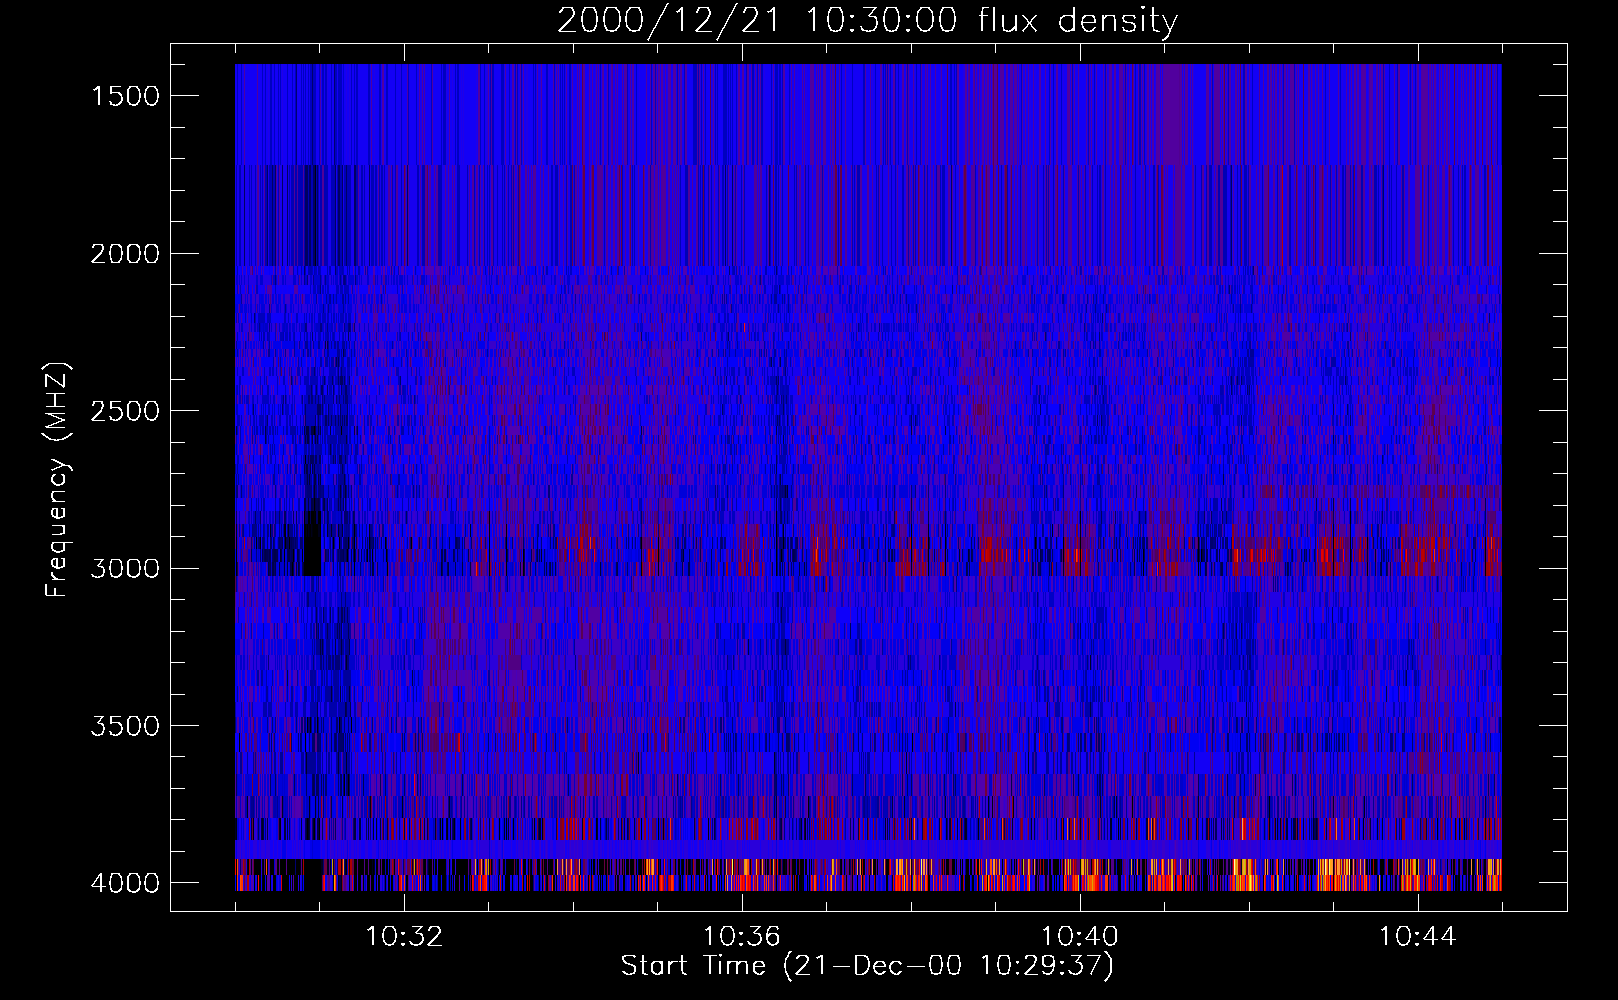The height and width of the screenshot is (1000, 1618).
Task: Click the "Frequency (MHZ)" axis label
Action: [58, 480]
